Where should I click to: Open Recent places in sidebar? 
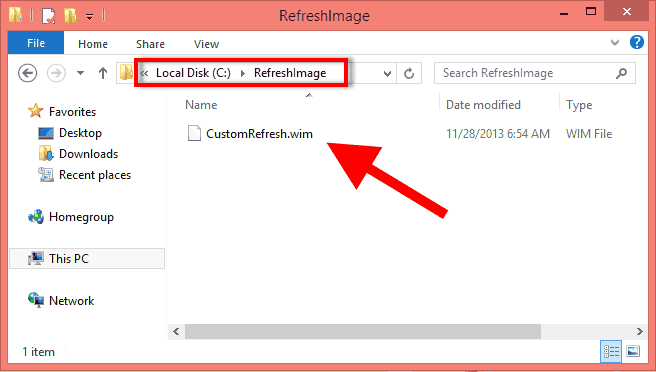[95, 174]
